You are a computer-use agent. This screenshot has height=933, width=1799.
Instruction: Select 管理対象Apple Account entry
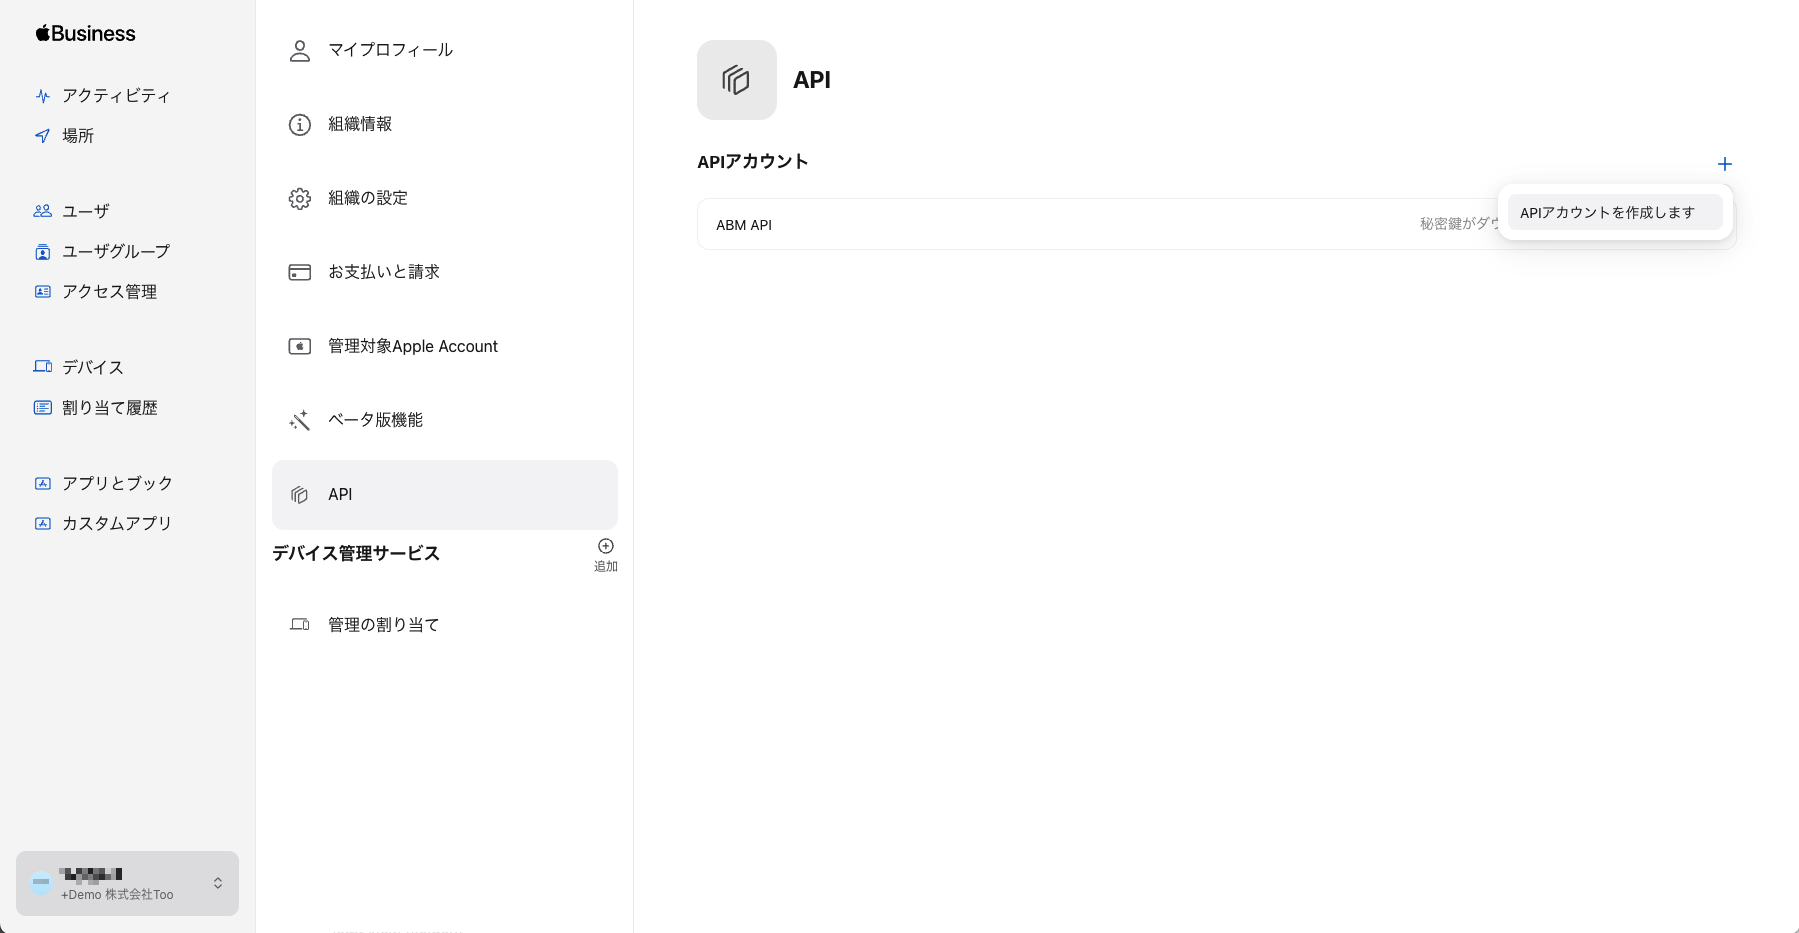tap(445, 346)
